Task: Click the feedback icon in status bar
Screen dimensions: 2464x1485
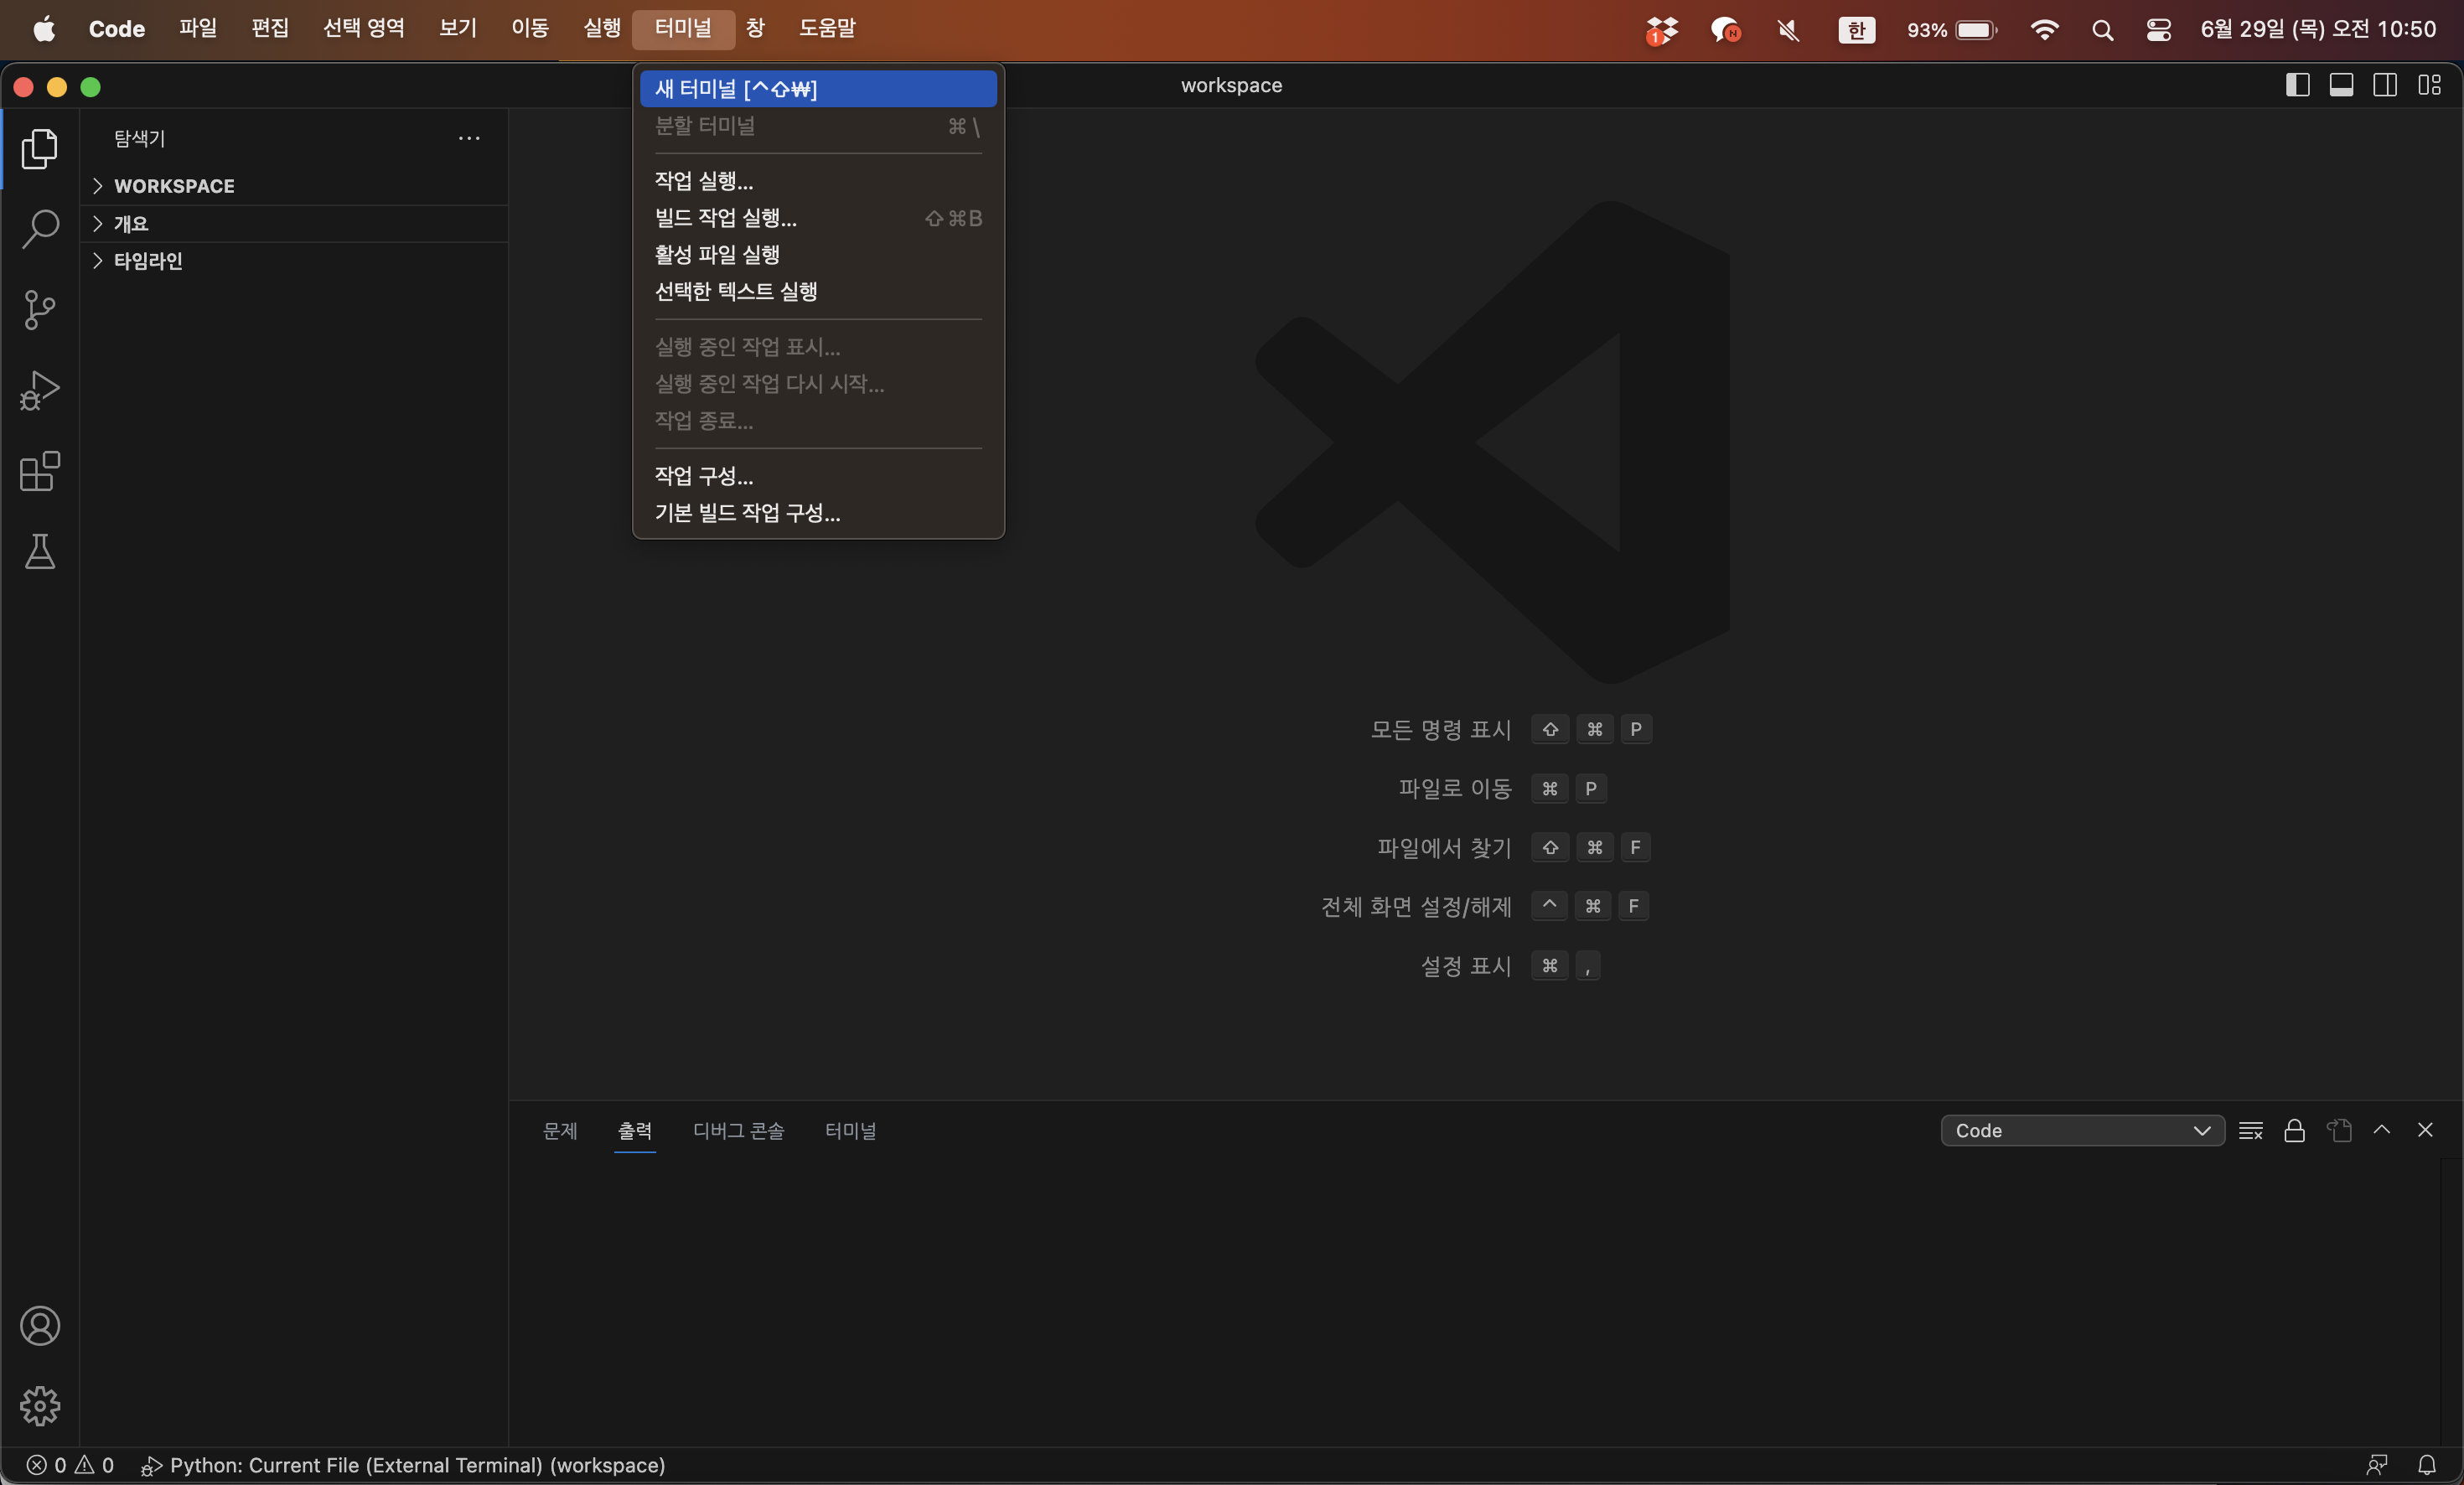Action: point(2377,1465)
